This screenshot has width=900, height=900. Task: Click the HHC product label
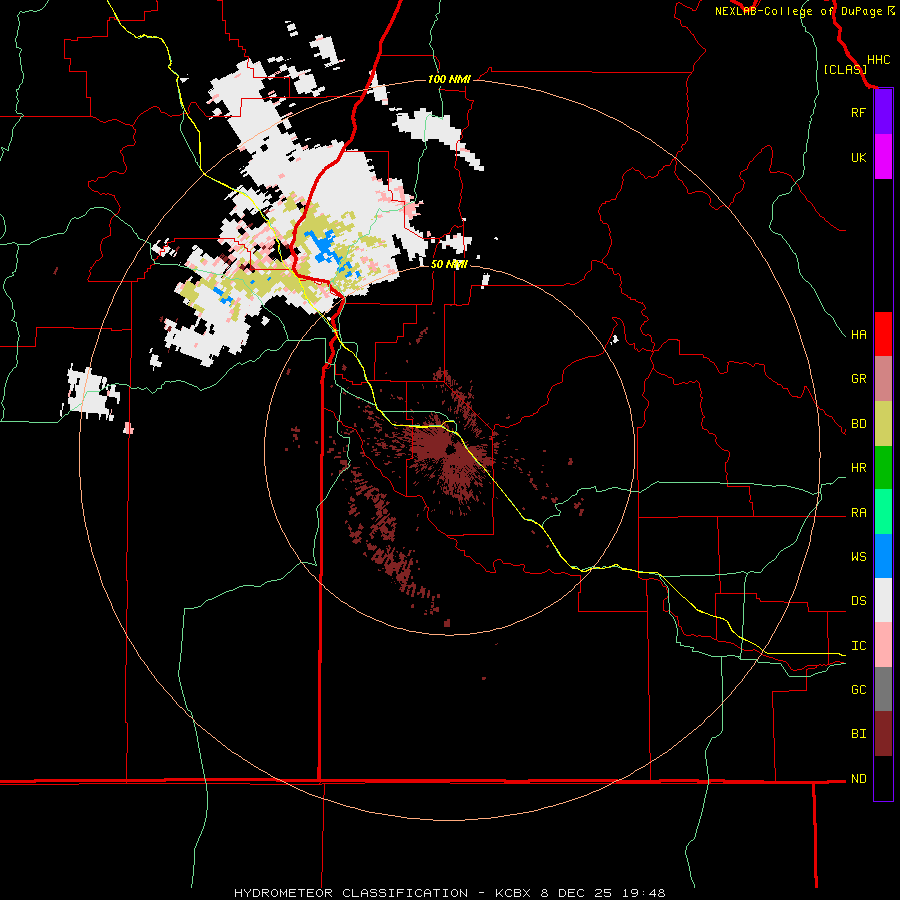(x=879, y=60)
